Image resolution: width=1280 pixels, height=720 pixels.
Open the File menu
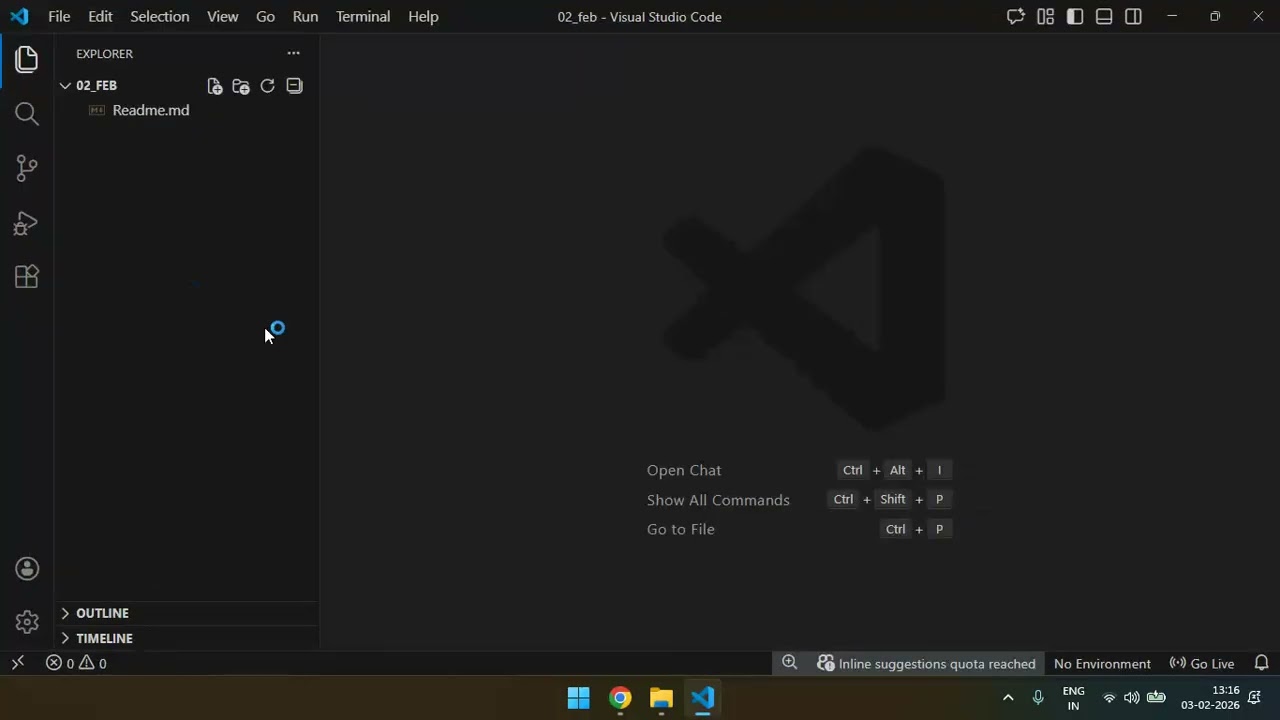59,17
